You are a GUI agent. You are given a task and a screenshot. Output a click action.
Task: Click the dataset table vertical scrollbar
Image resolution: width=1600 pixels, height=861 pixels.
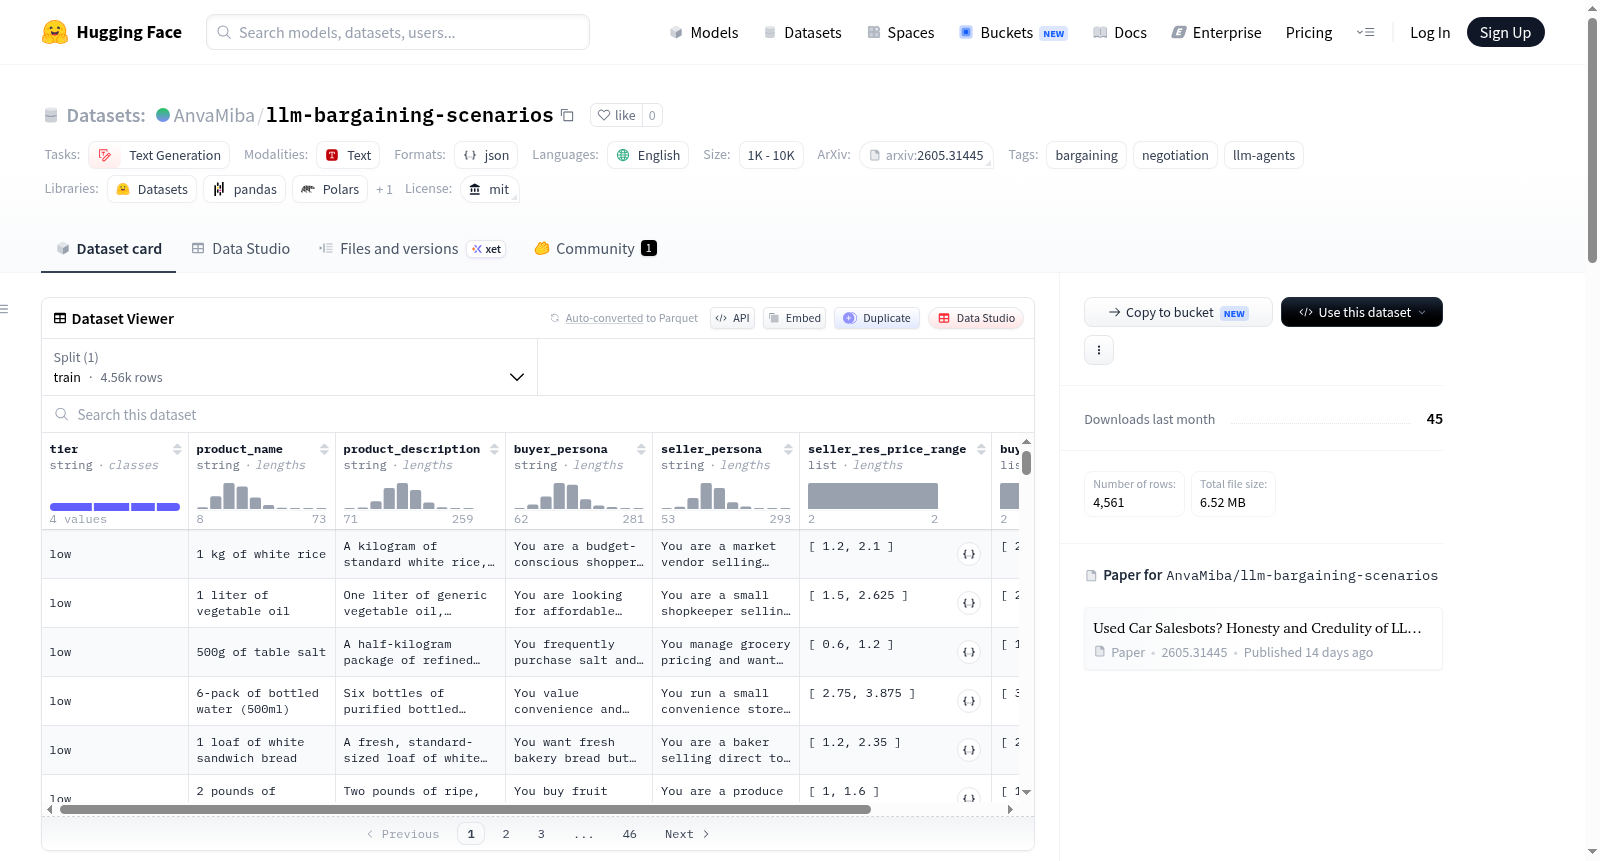click(x=1026, y=463)
